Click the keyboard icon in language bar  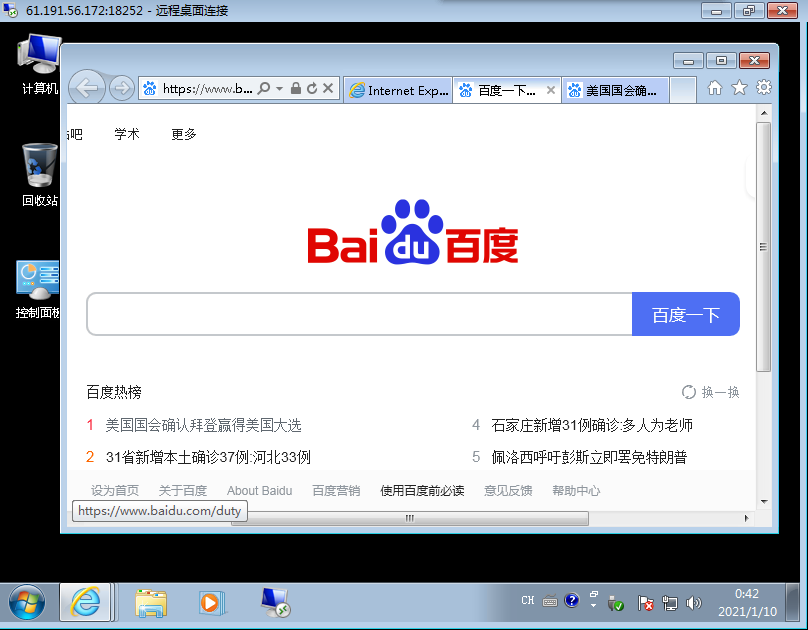pos(550,601)
